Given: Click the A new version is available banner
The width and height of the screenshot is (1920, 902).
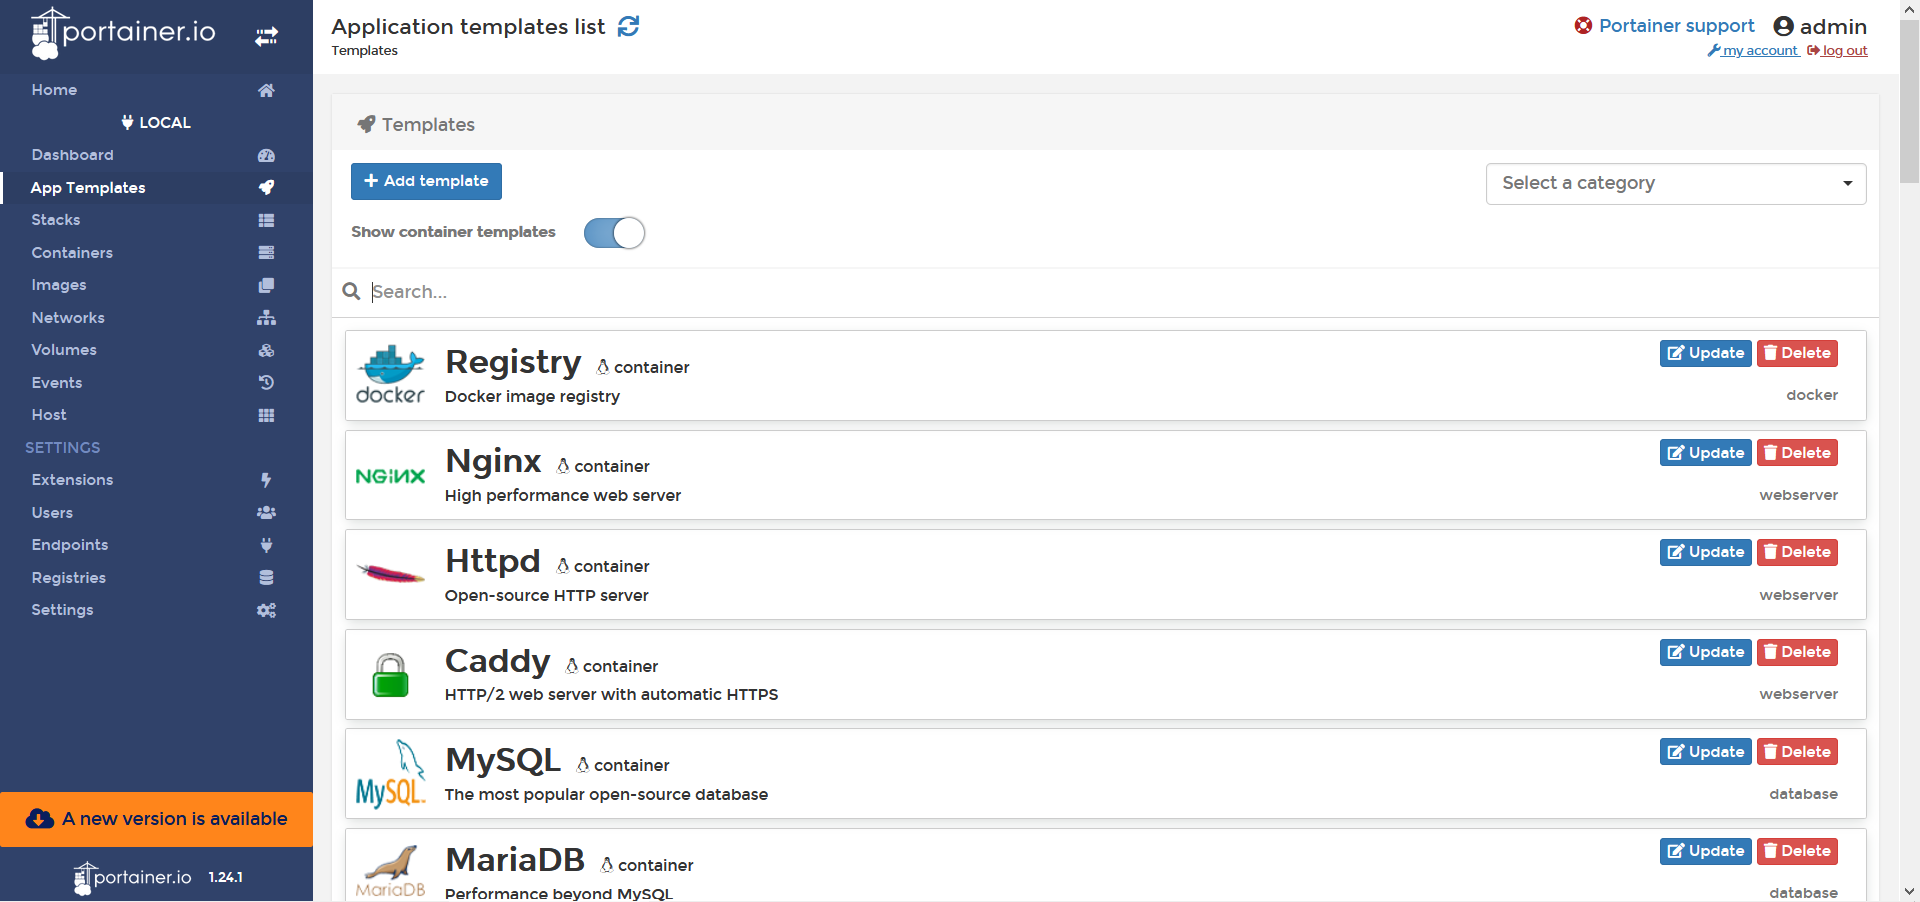Looking at the screenshot, I should pos(156,819).
